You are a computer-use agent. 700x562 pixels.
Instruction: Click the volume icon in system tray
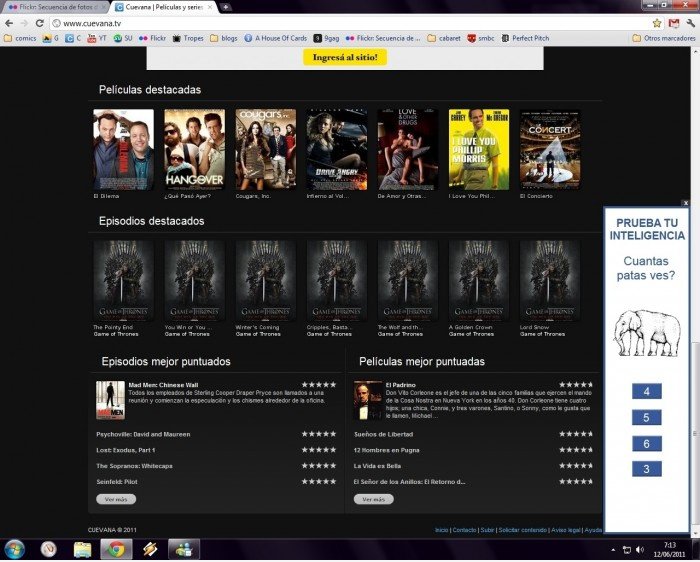[639, 550]
